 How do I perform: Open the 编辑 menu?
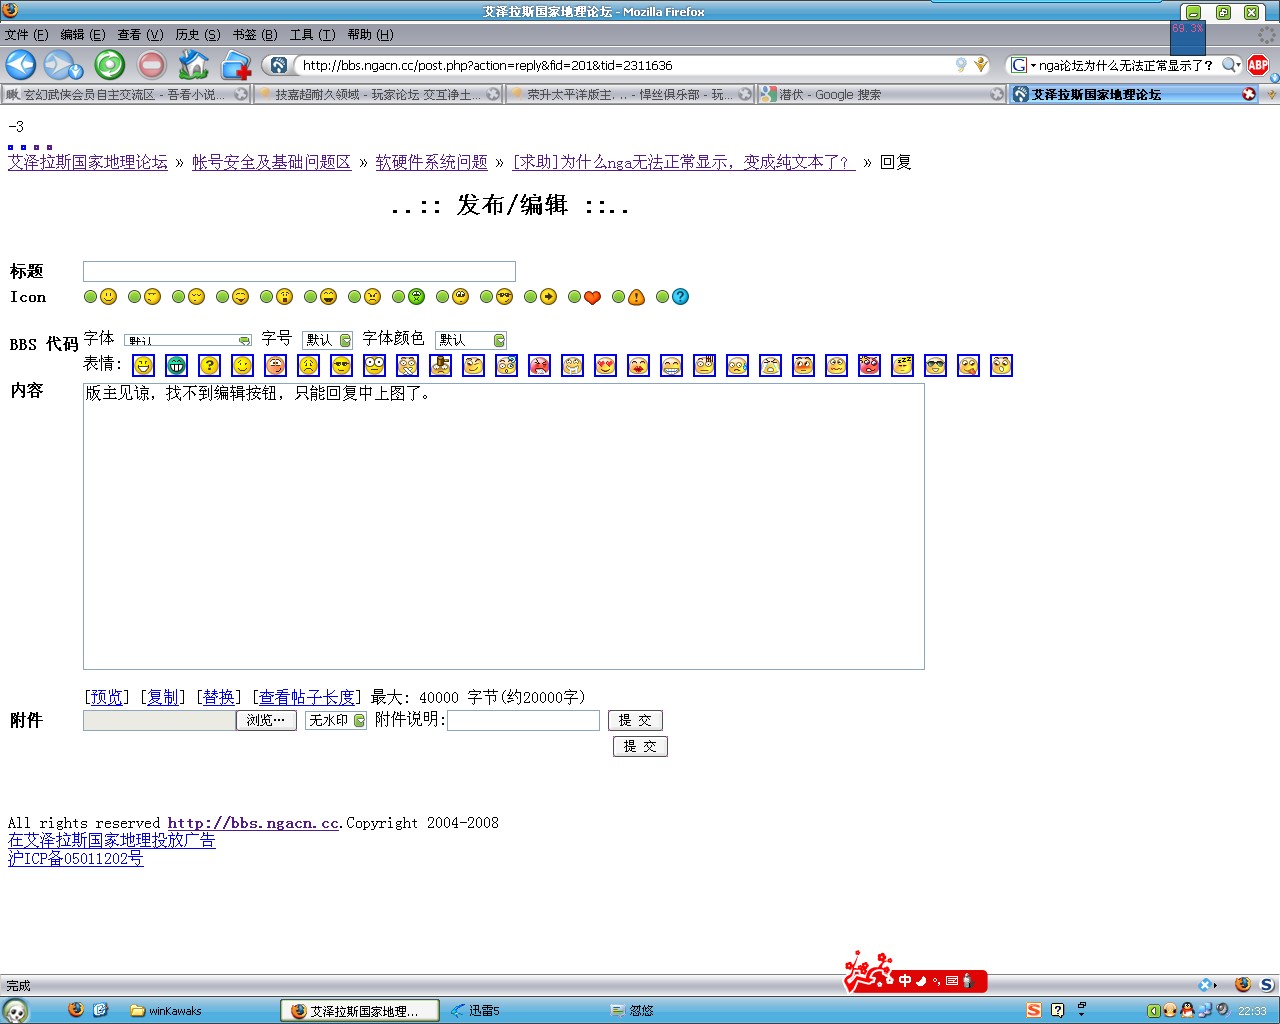click(83, 34)
